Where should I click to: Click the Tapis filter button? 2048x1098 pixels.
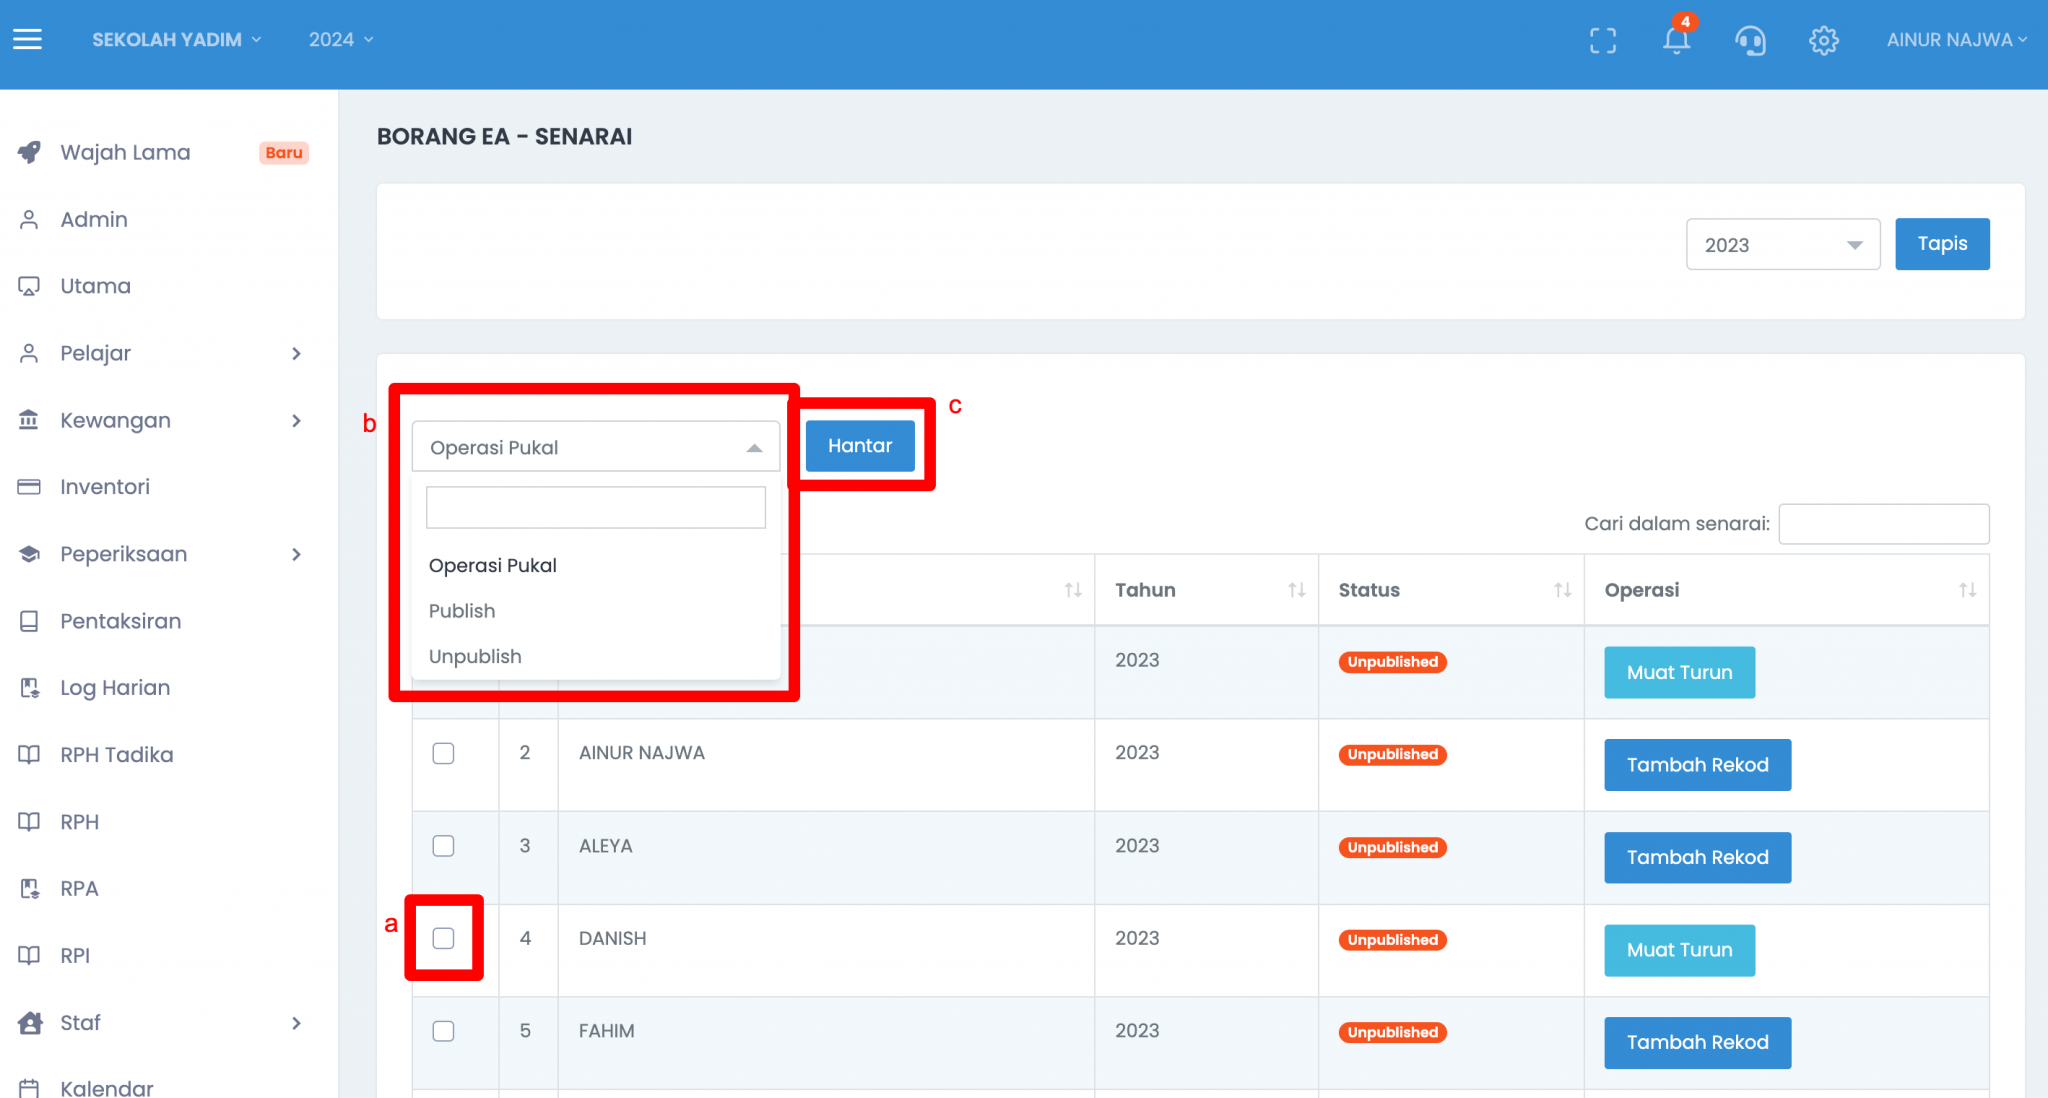pyautogui.click(x=1941, y=244)
